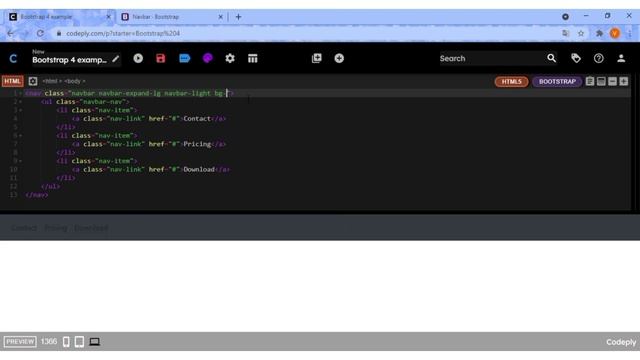The width and height of the screenshot is (640, 360).
Task: Collapse code fold on line 6
Action: tap(20, 136)
